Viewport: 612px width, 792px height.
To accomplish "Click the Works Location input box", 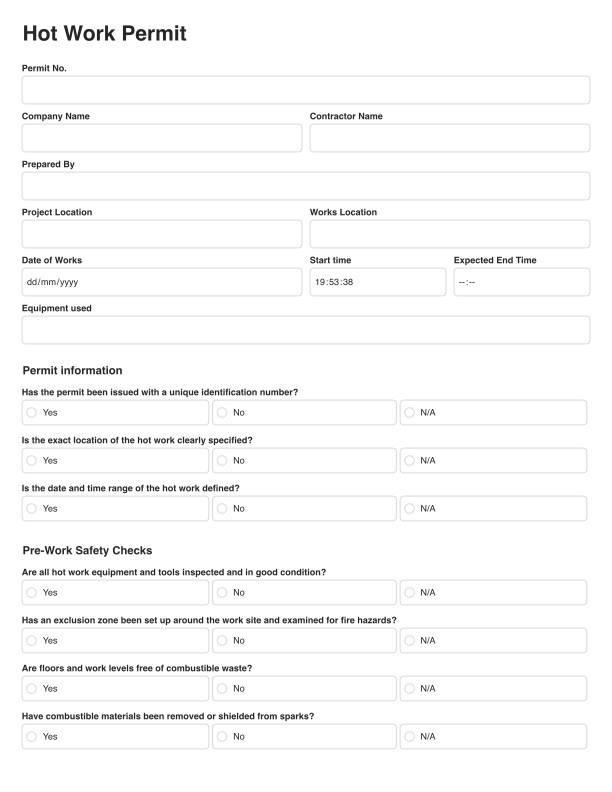I will coord(449,234).
